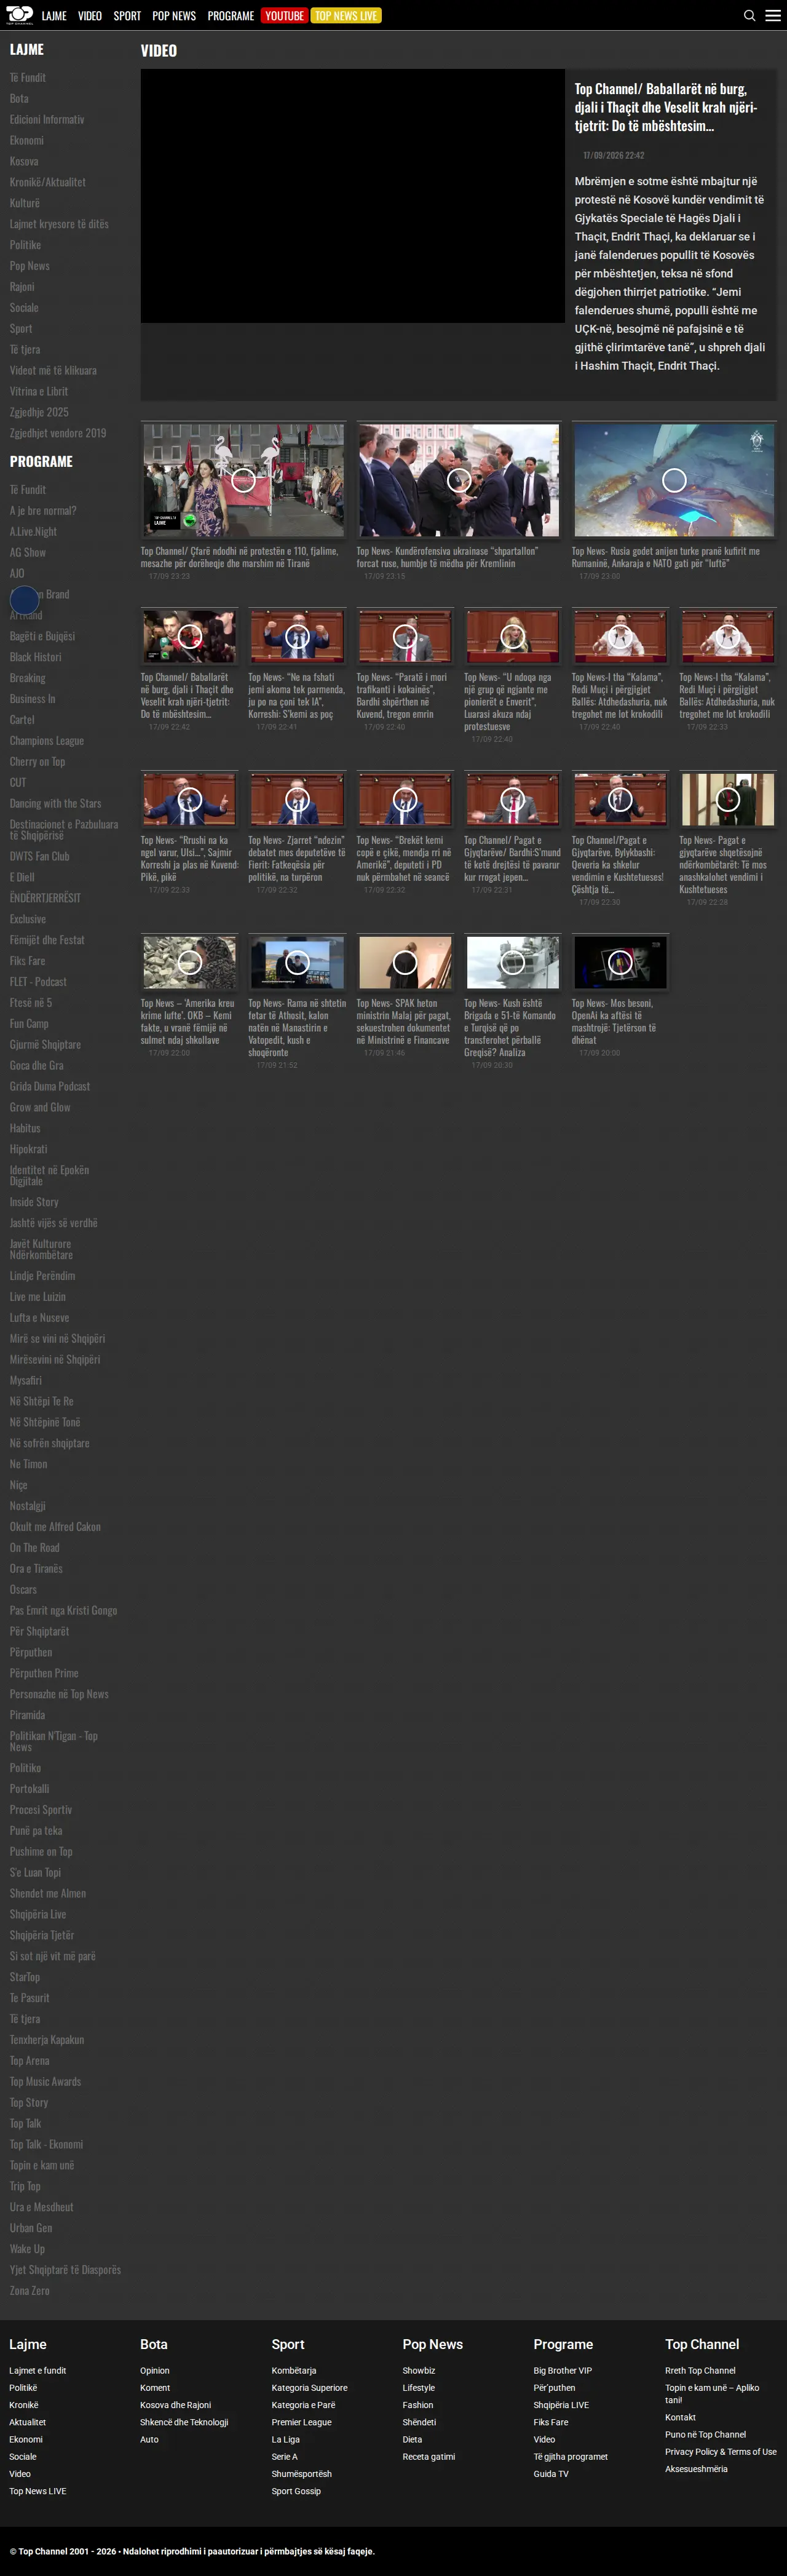Open Big Brother VIP footer link
The width and height of the screenshot is (787, 2576).
(x=563, y=2370)
